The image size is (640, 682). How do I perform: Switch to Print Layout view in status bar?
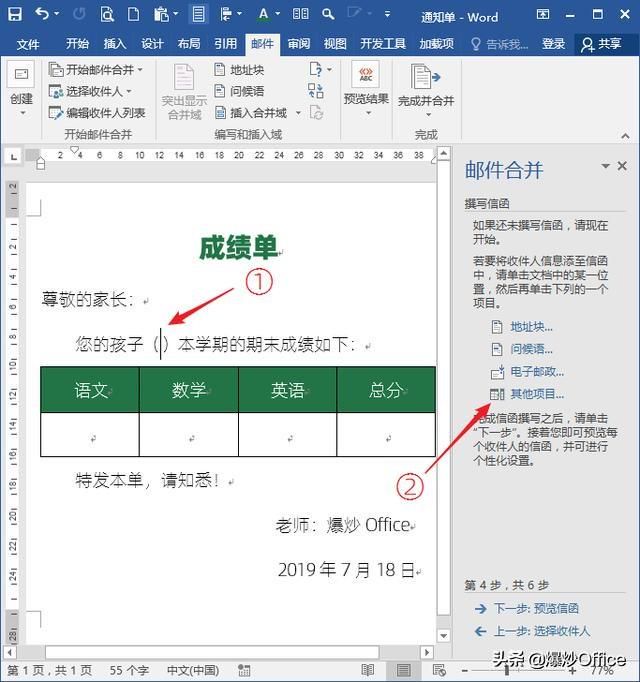[403, 670]
